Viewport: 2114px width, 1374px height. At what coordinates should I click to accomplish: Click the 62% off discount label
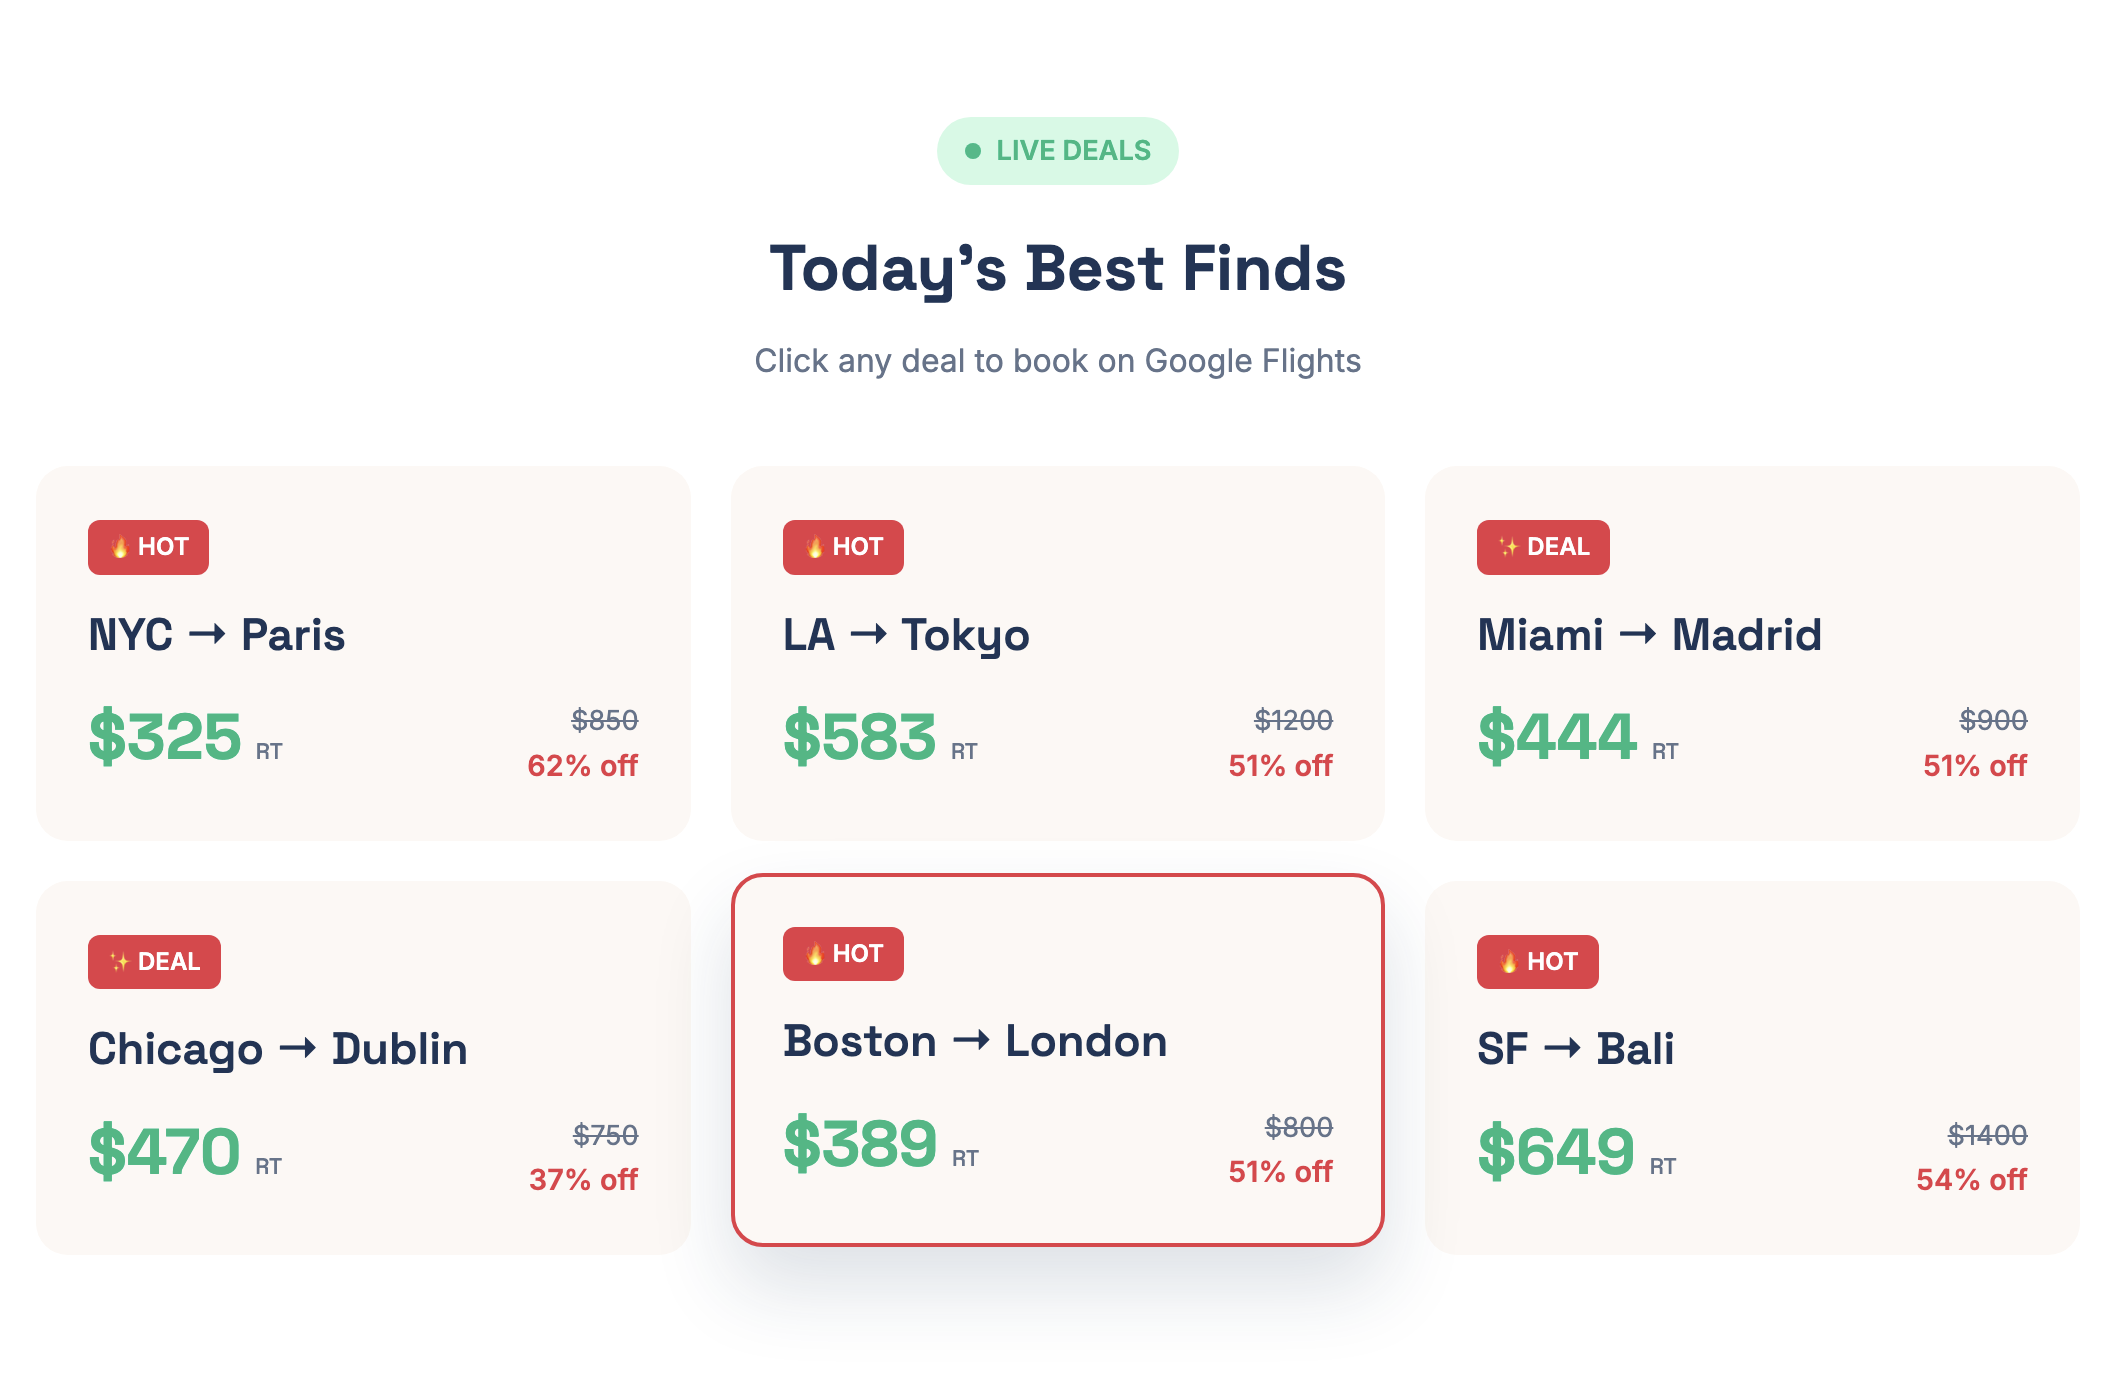coord(583,765)
